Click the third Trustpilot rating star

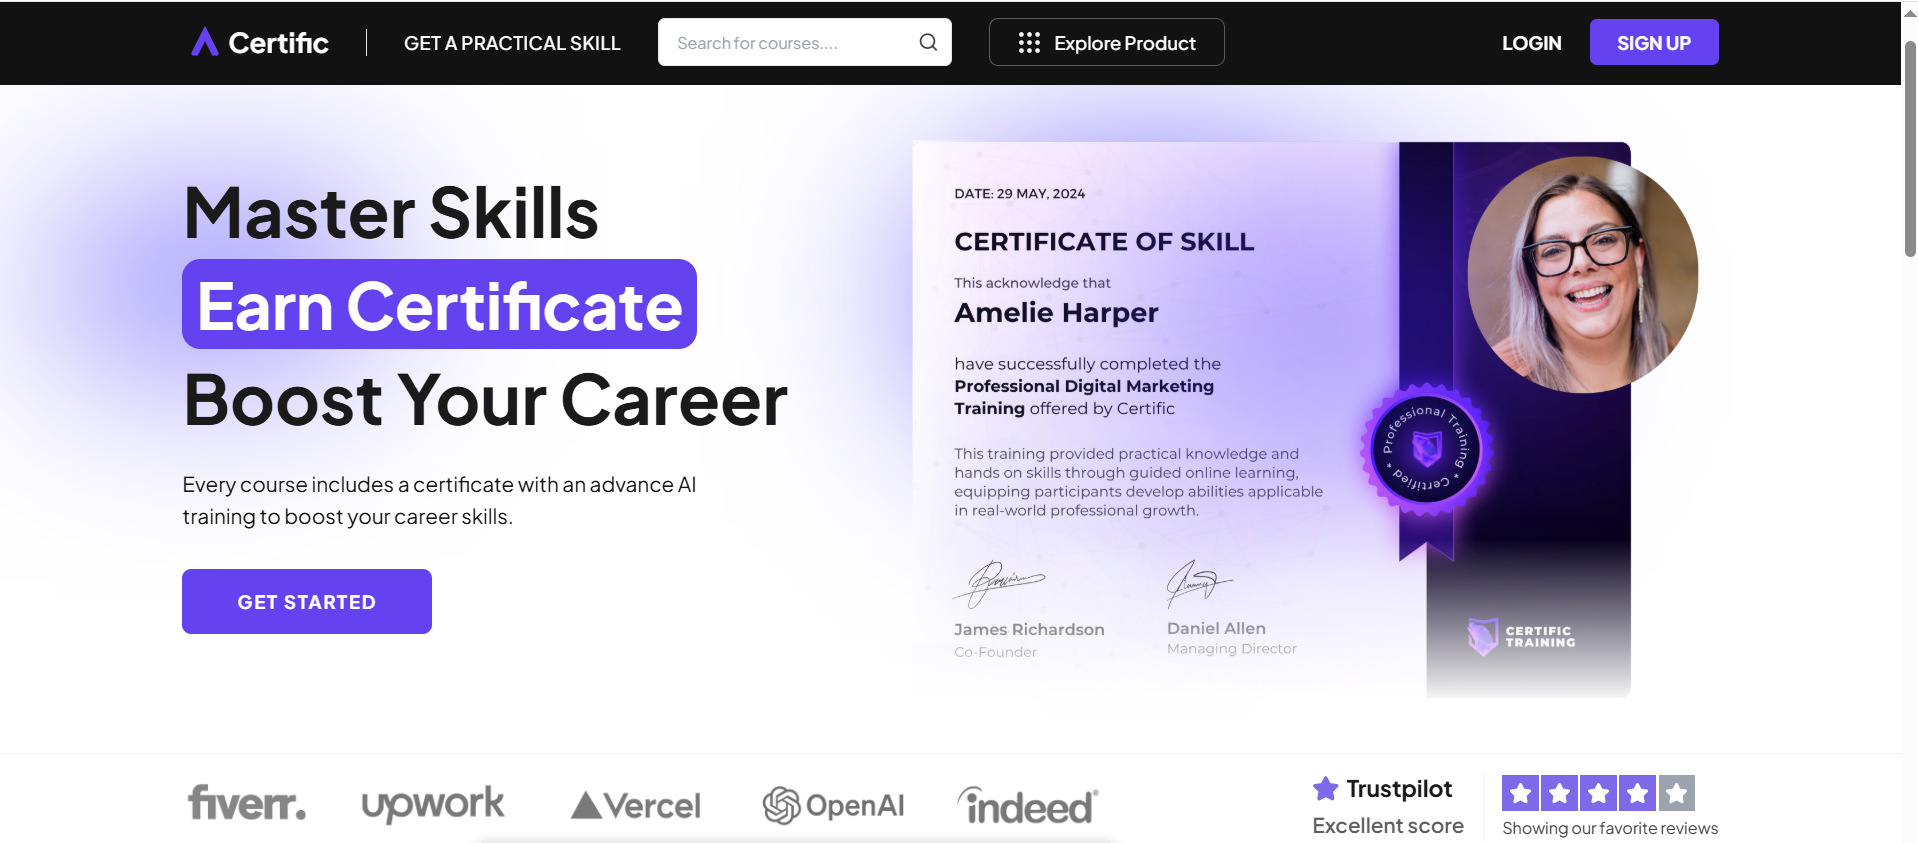click(1598, 793)
